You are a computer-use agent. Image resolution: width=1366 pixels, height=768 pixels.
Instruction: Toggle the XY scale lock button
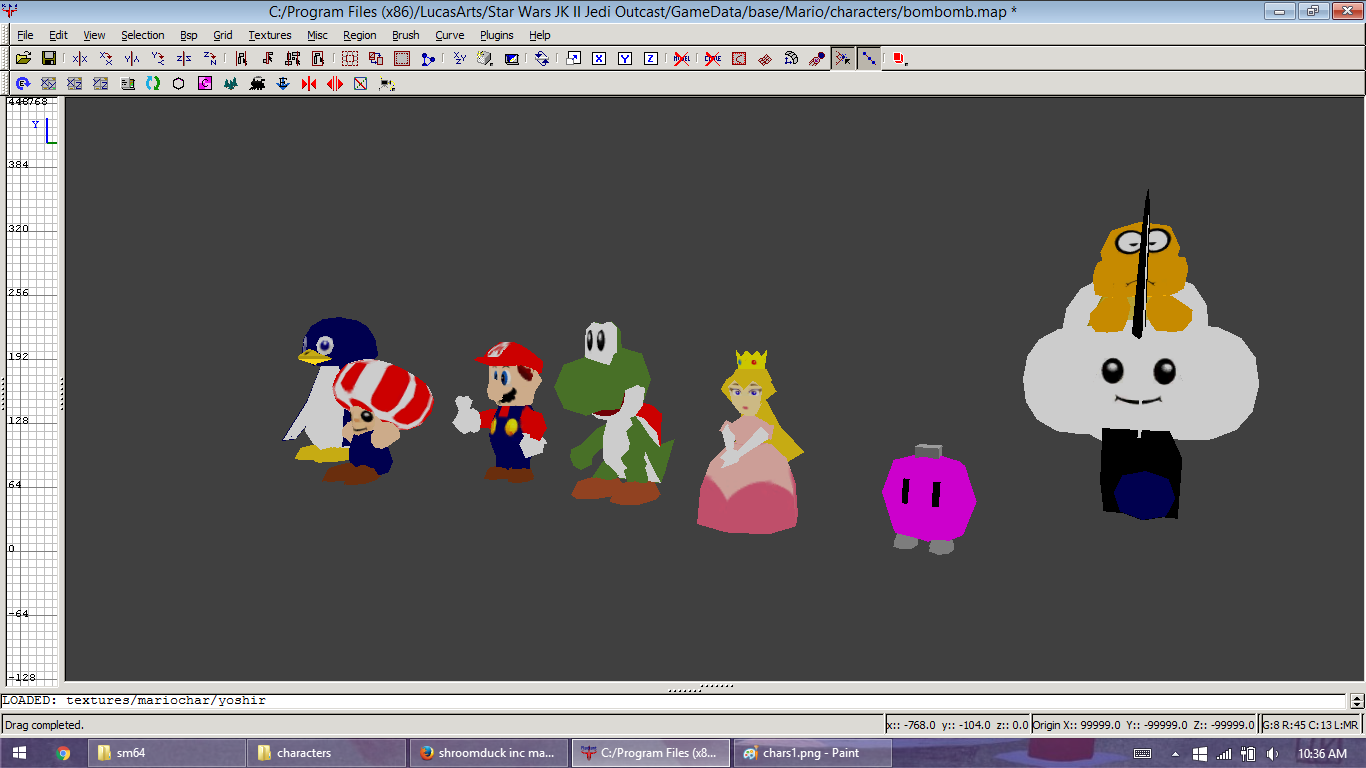pyautogui.click(x=49, y=84)
